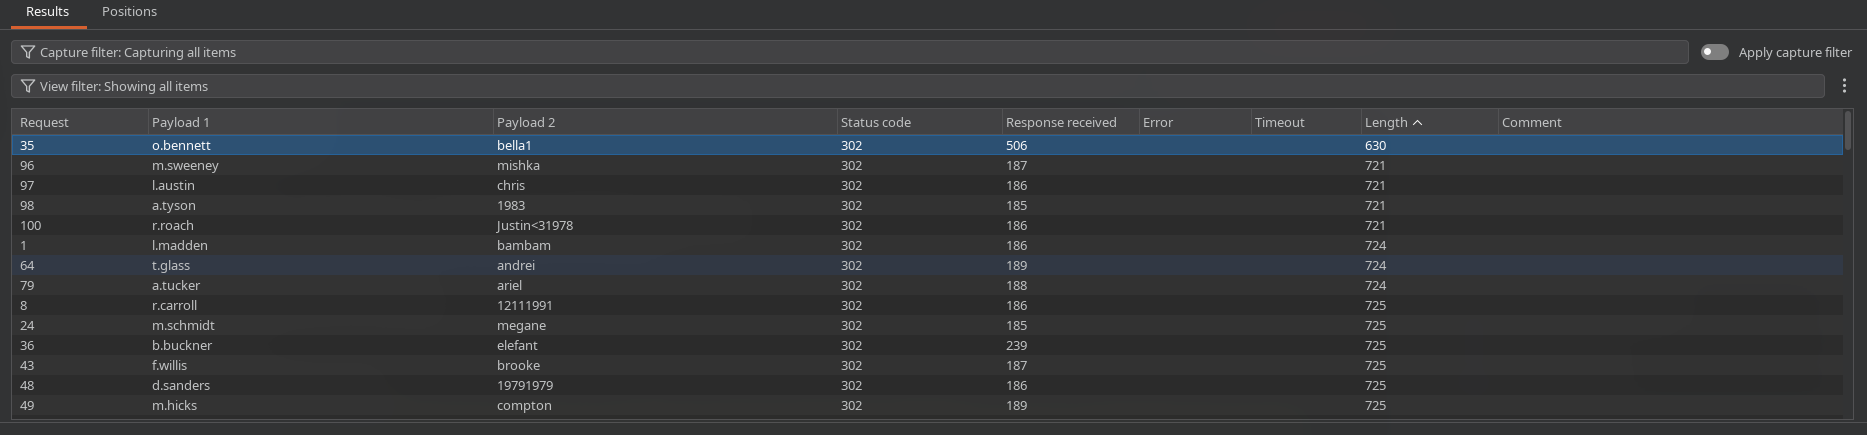Click the Length column sort arrow

pyautogui.click(x=1417, y=122)
